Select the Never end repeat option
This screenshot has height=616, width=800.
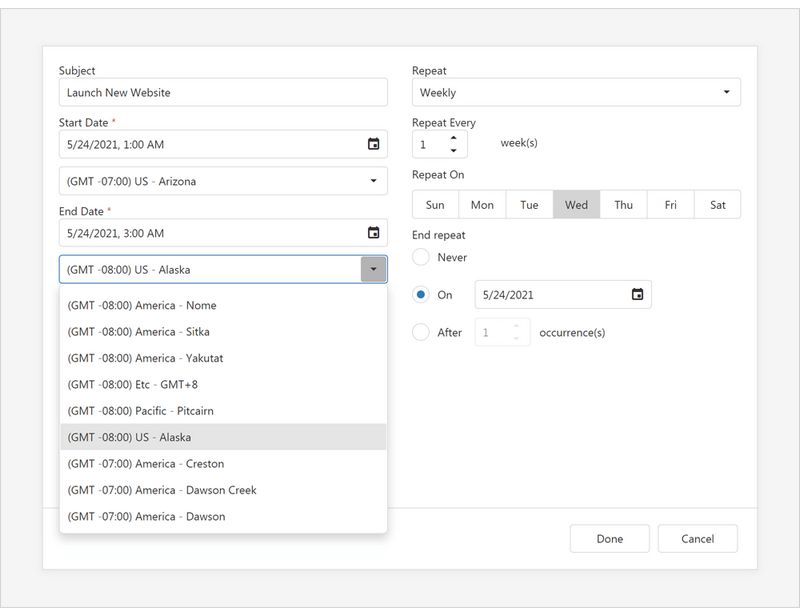click(x=421, y=257)
